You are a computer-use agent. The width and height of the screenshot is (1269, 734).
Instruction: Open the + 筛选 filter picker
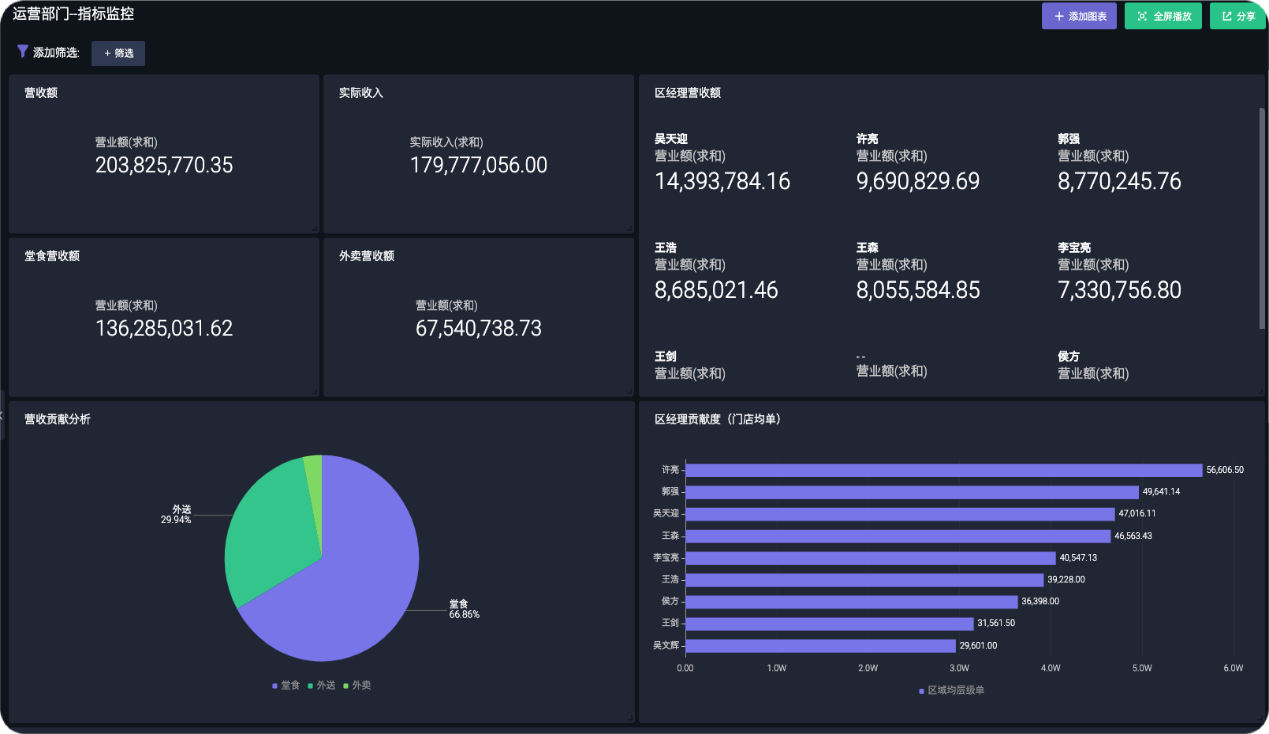pyautogui.click(x=118, y=53)
